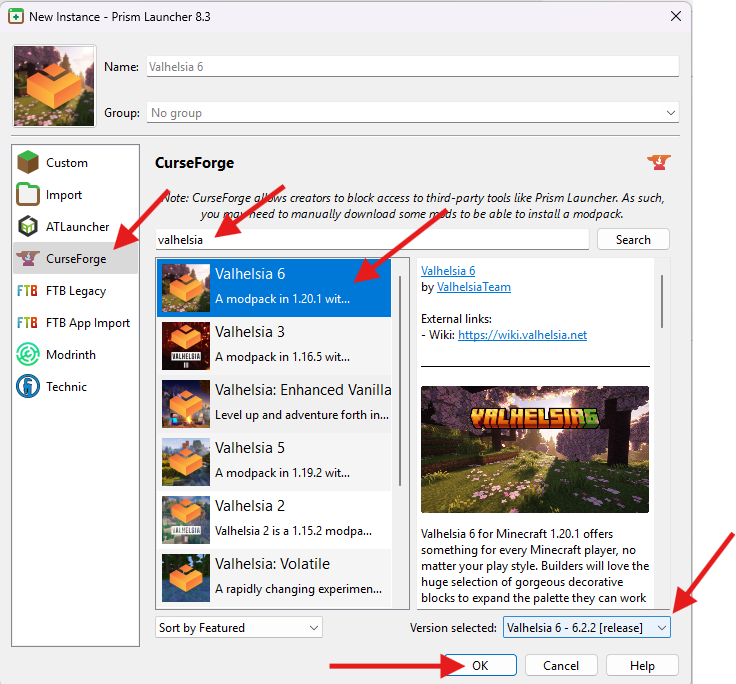Screen dimensions: 736x684
Task: Select the Custom grass block icon
Action: pyautogui.click(x=28, y=162)
